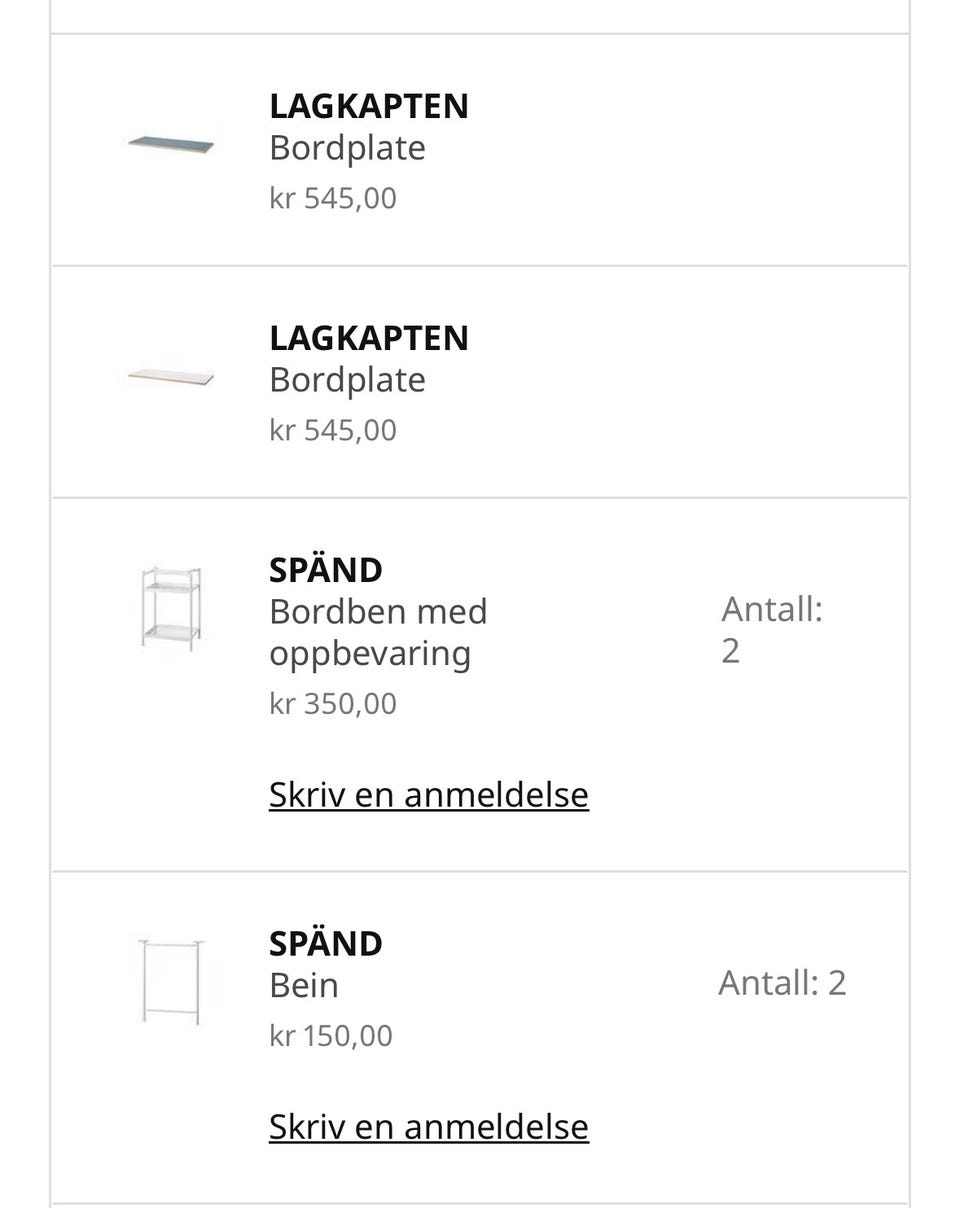The width and height of the screenshot is (960, 1208).
Task: Click Antall: 2 beside SPÄND Bein
Action: (782, 983)
